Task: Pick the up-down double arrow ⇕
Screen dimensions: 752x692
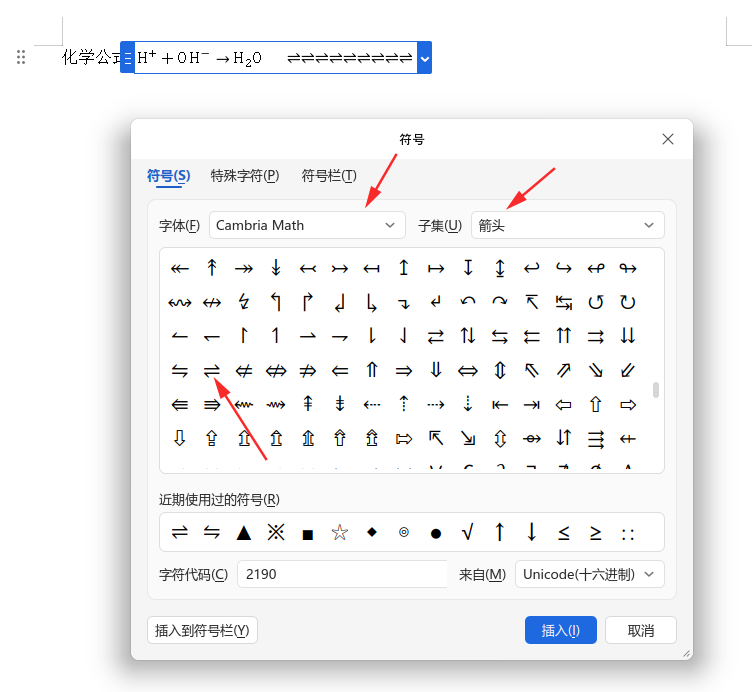Action: (x=500, y=370)
